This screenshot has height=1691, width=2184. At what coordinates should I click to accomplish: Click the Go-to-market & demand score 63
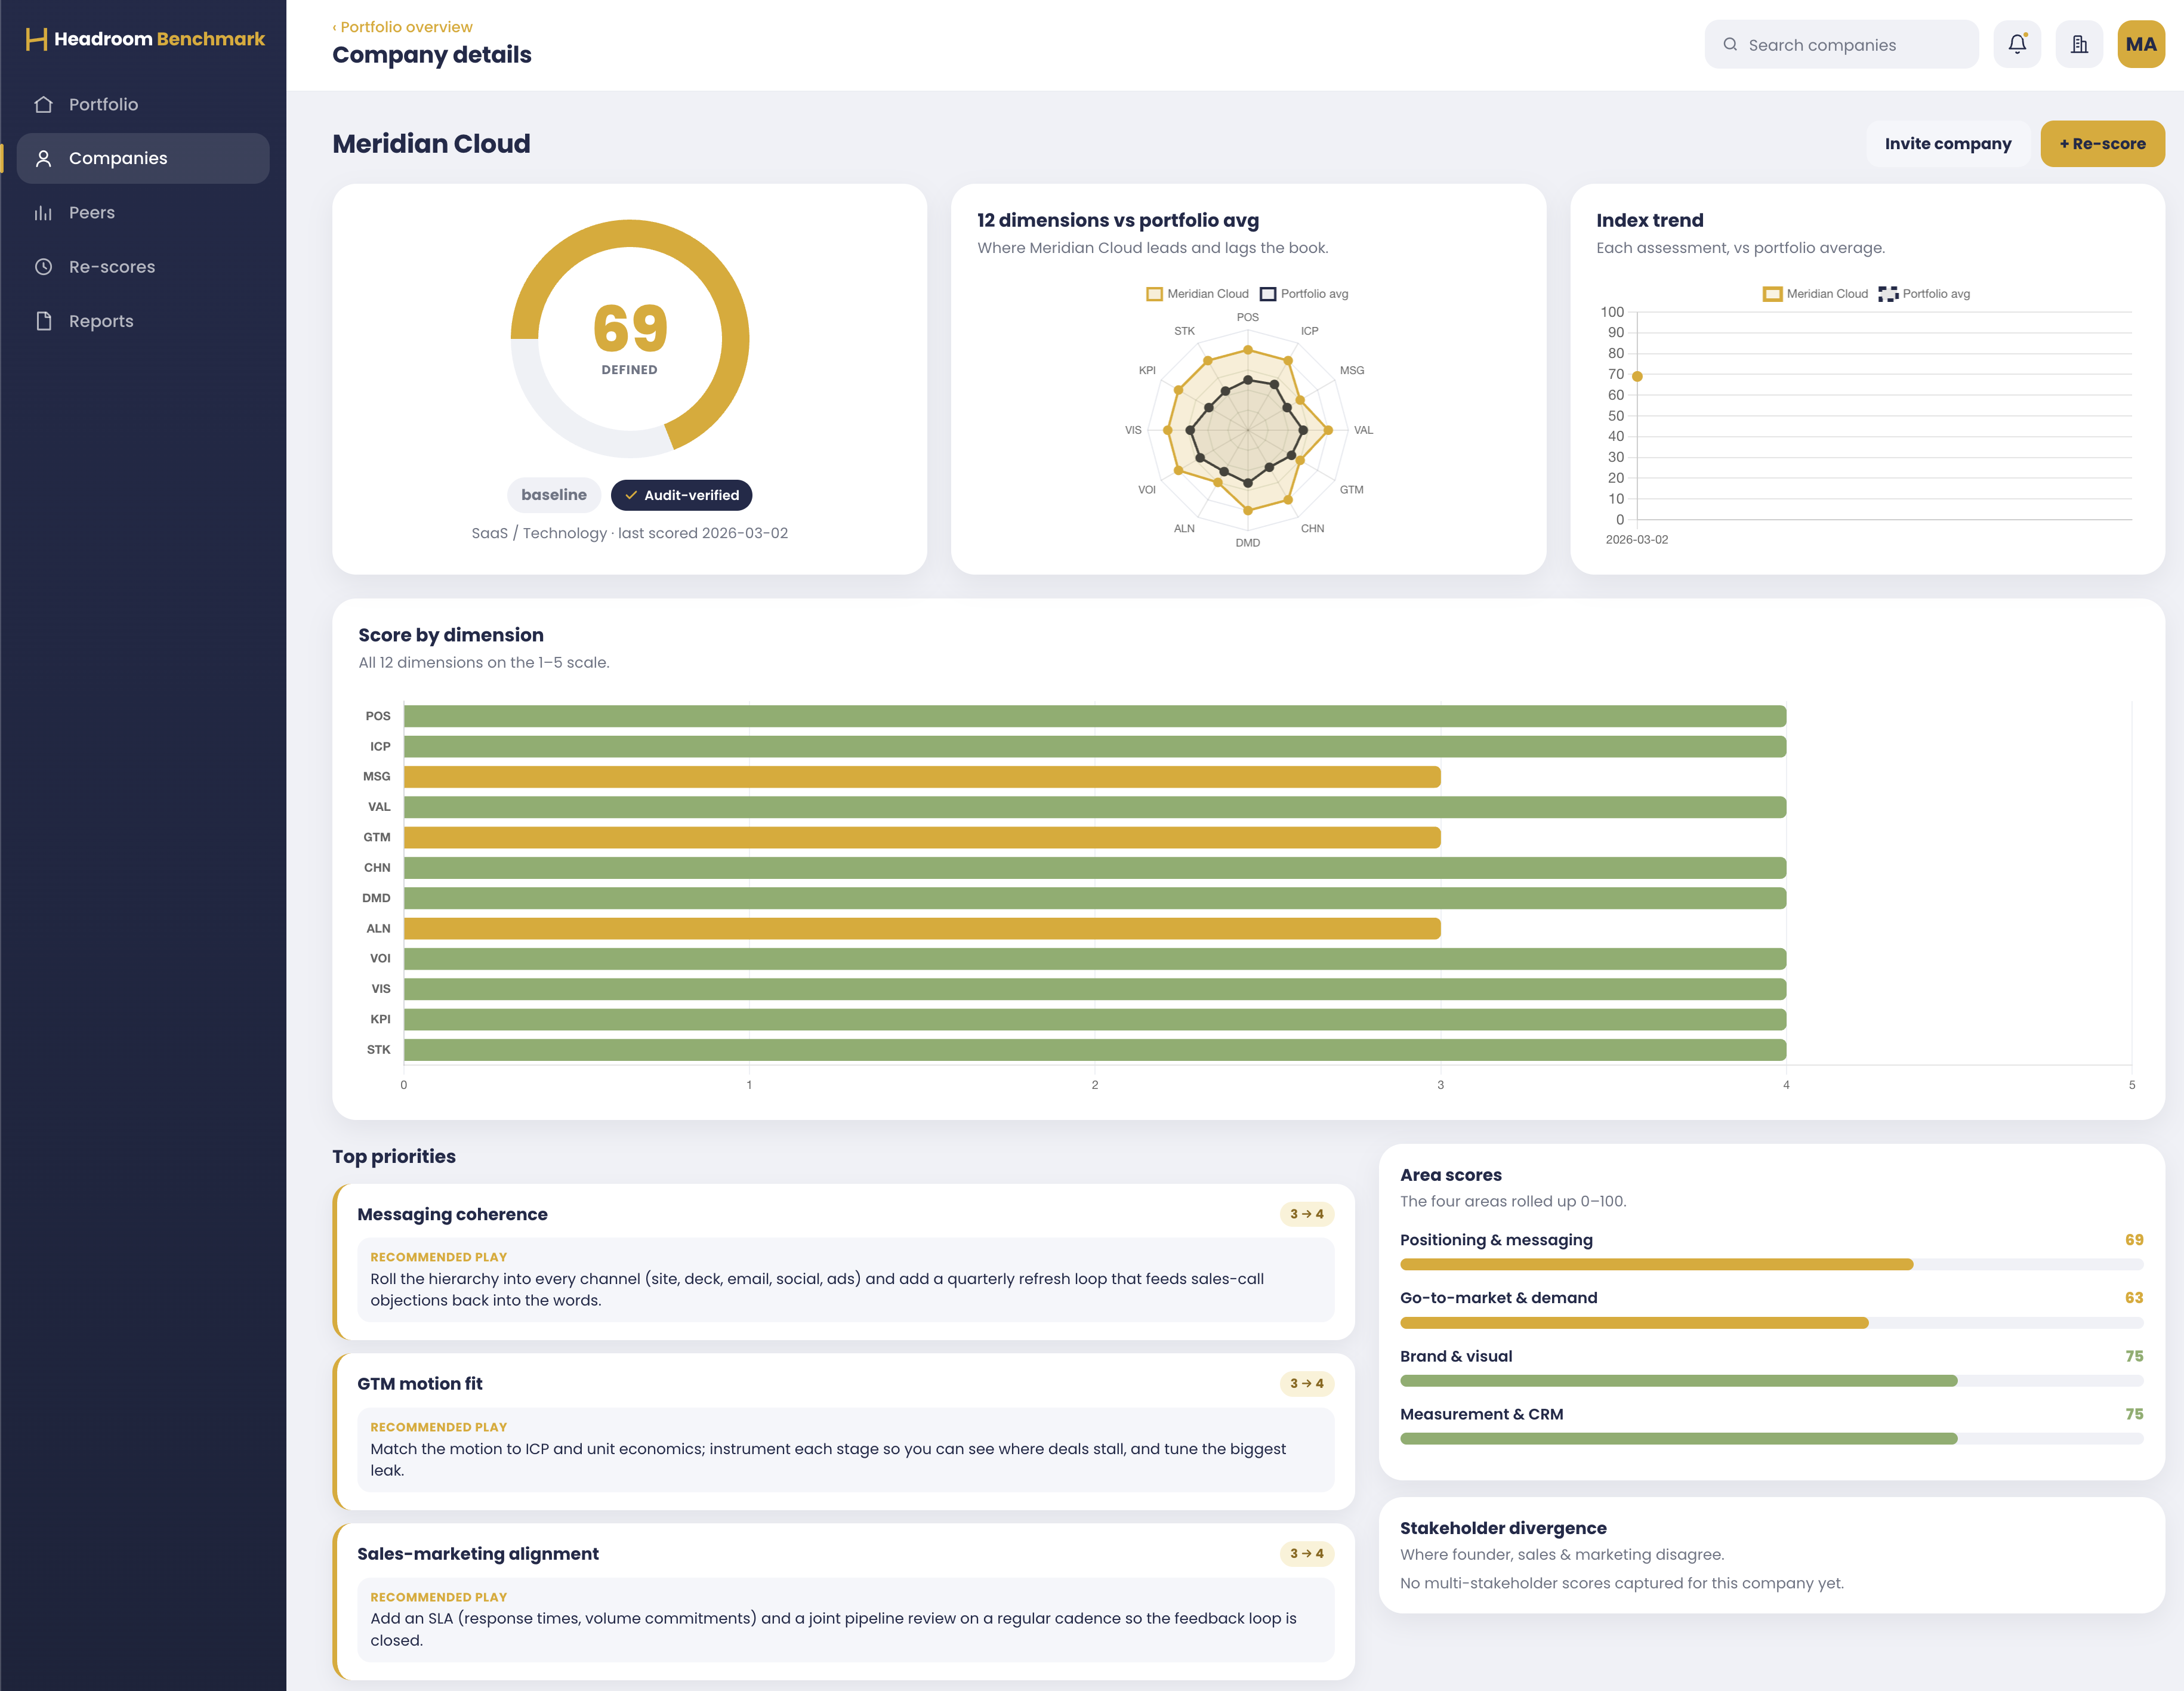point(2134,1298)
